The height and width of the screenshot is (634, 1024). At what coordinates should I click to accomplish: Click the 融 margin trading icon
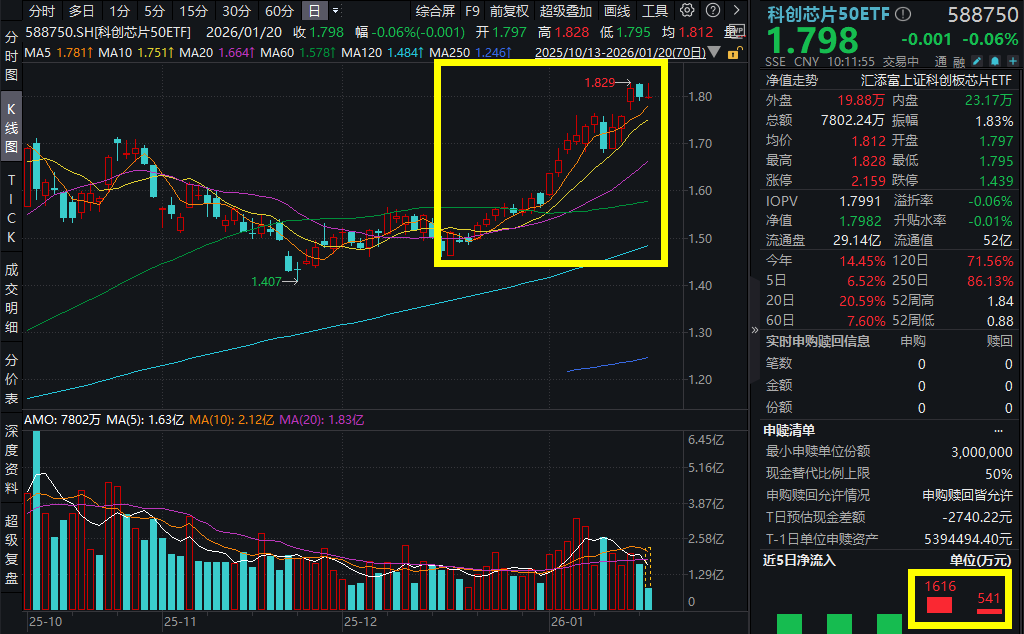coord(960,62)
